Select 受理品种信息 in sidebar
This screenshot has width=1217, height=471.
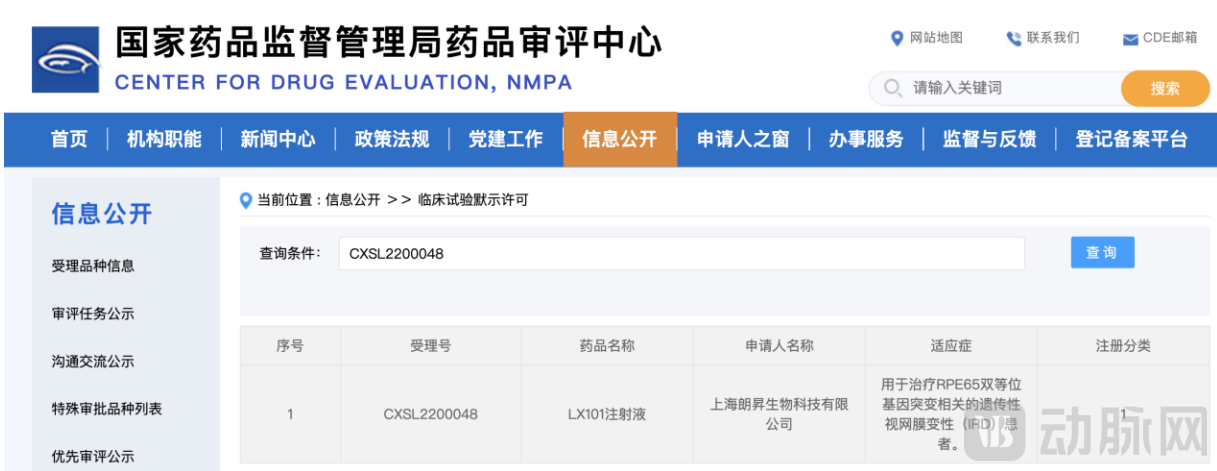tap(93, 266)
